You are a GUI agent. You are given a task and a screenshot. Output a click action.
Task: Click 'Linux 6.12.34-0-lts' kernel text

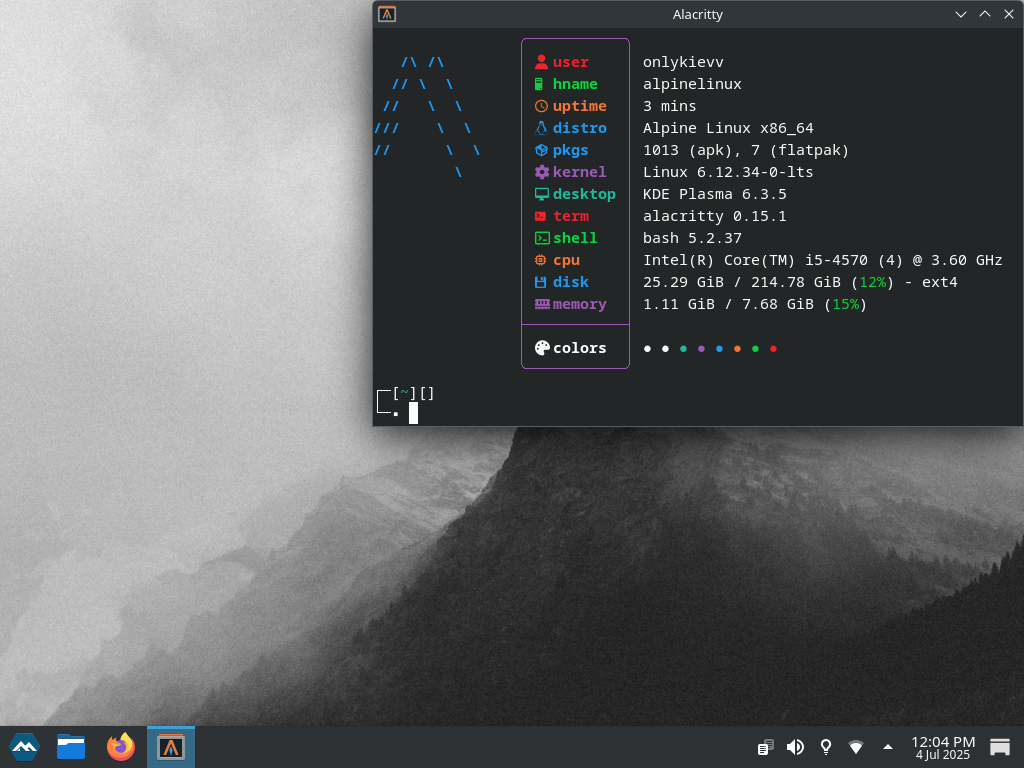tap(728, 172)
